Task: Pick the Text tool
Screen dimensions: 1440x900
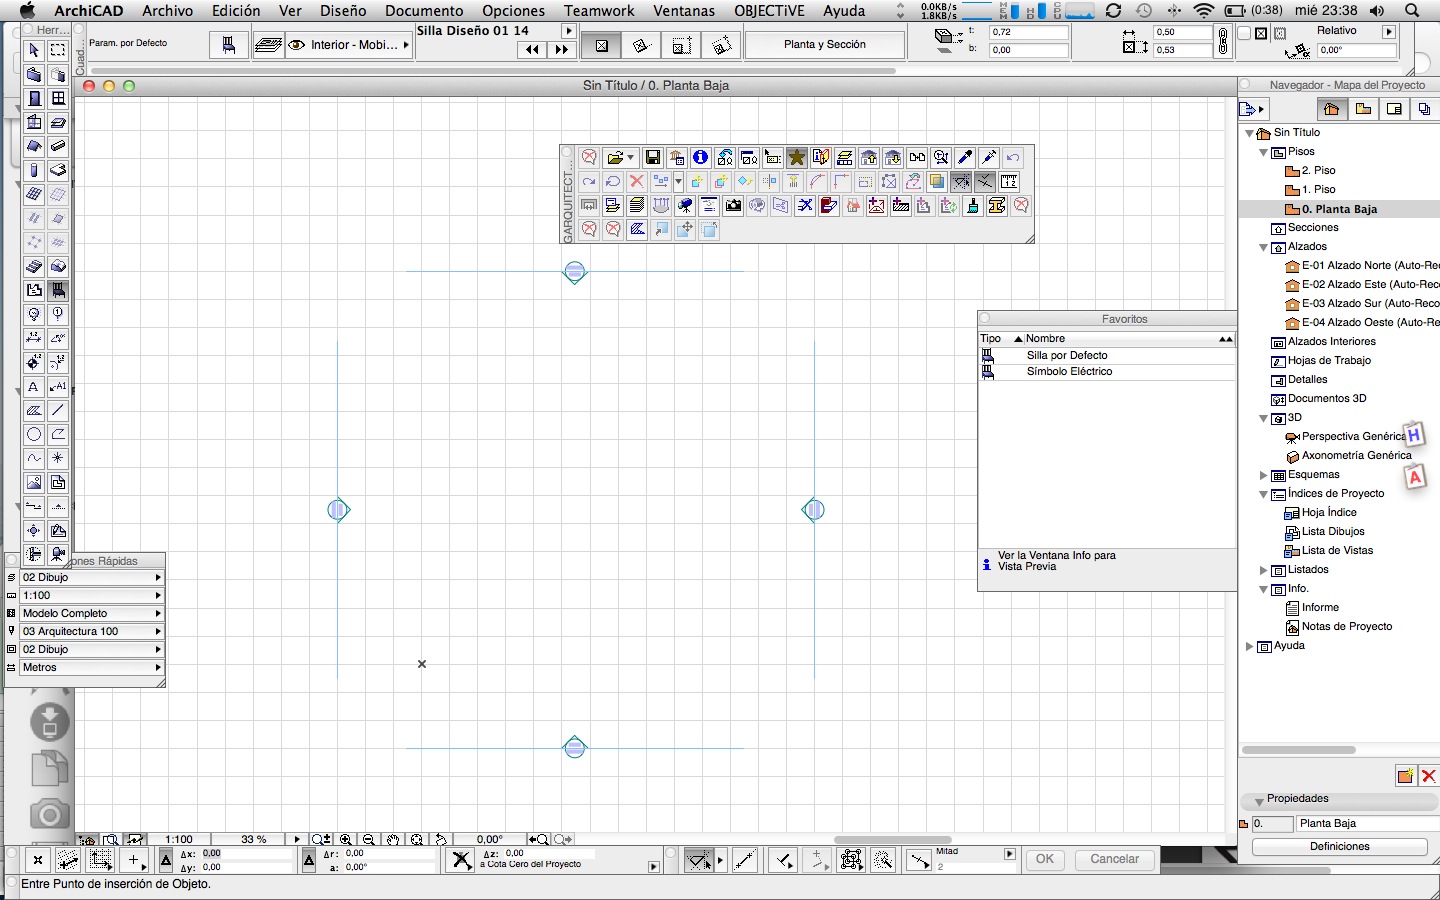Action: tap(34, 386)
